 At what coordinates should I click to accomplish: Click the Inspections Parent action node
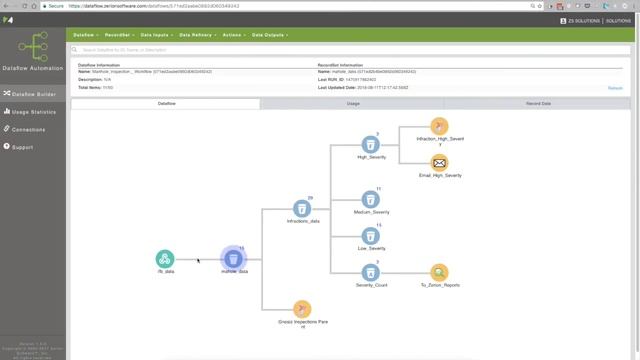302,309
